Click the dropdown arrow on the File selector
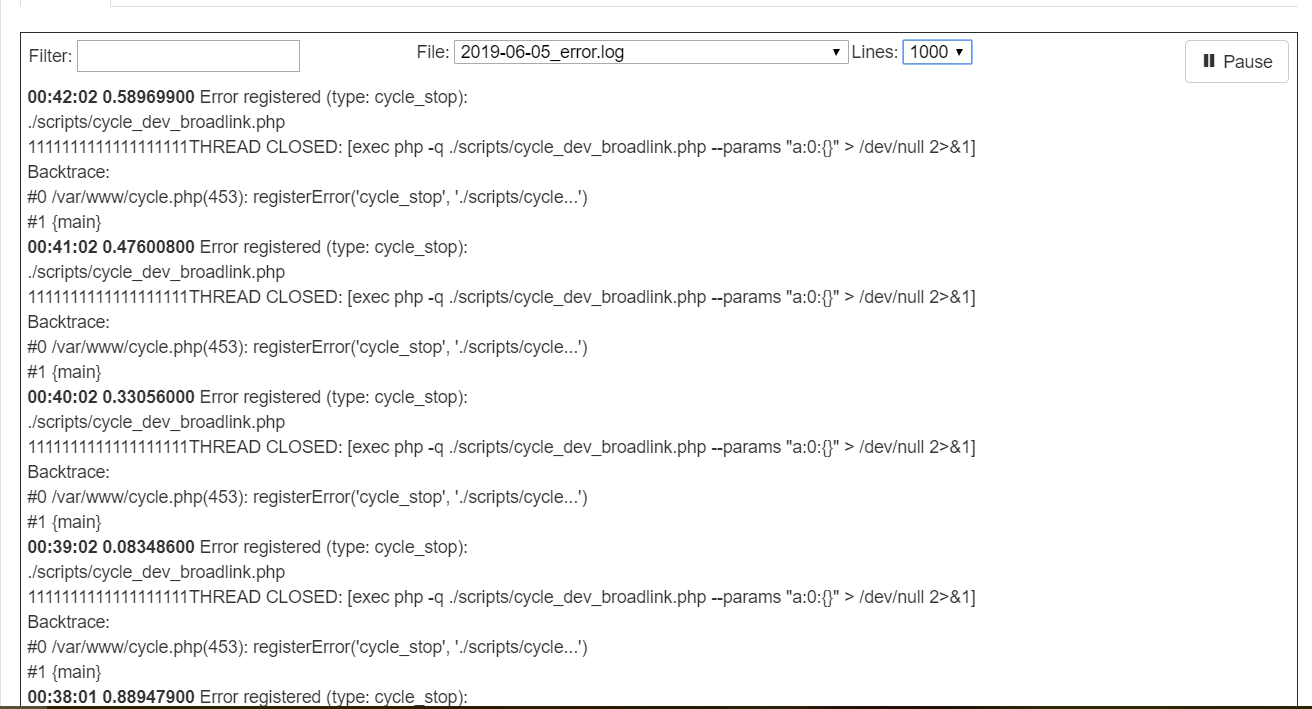1312x709 pixels. click(836, 52)
